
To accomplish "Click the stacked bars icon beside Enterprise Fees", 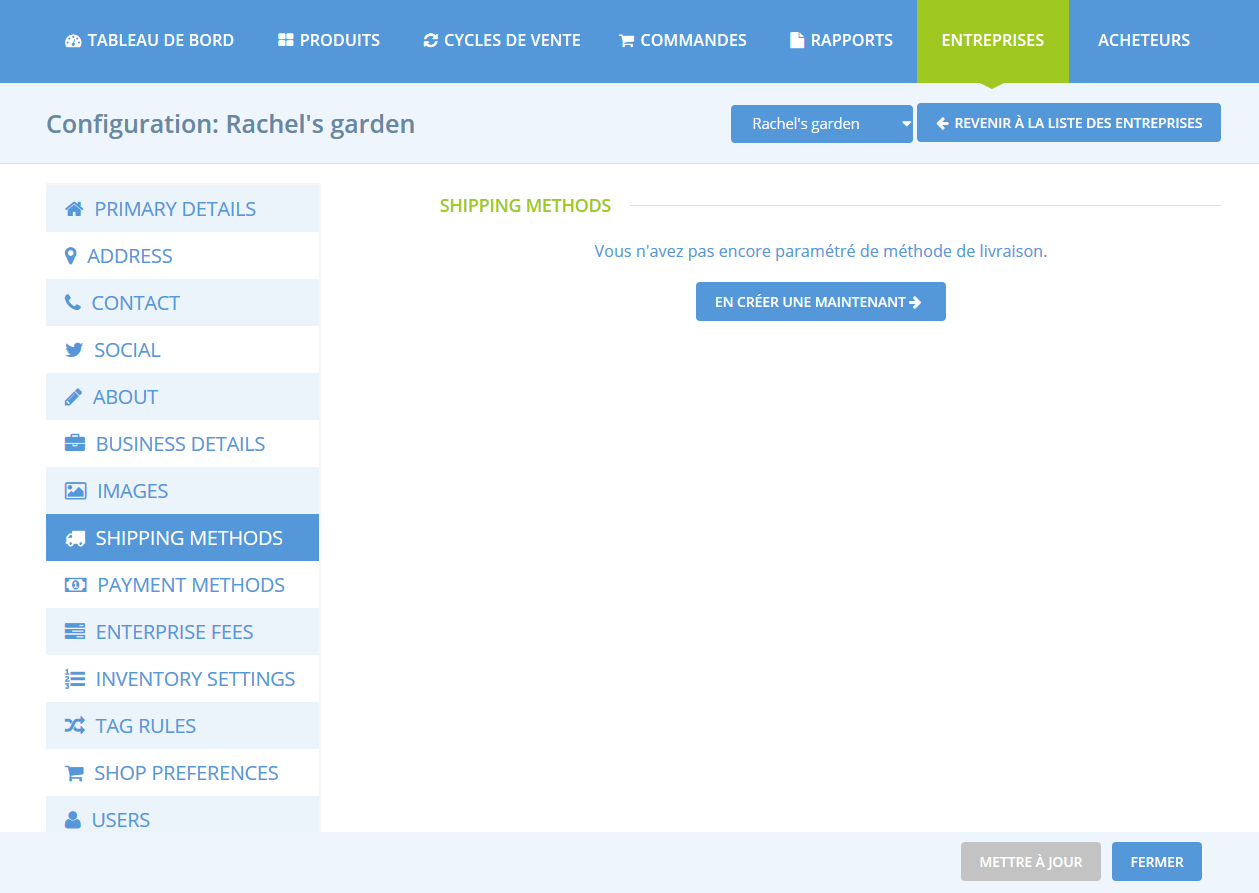I will pos(74,632).
